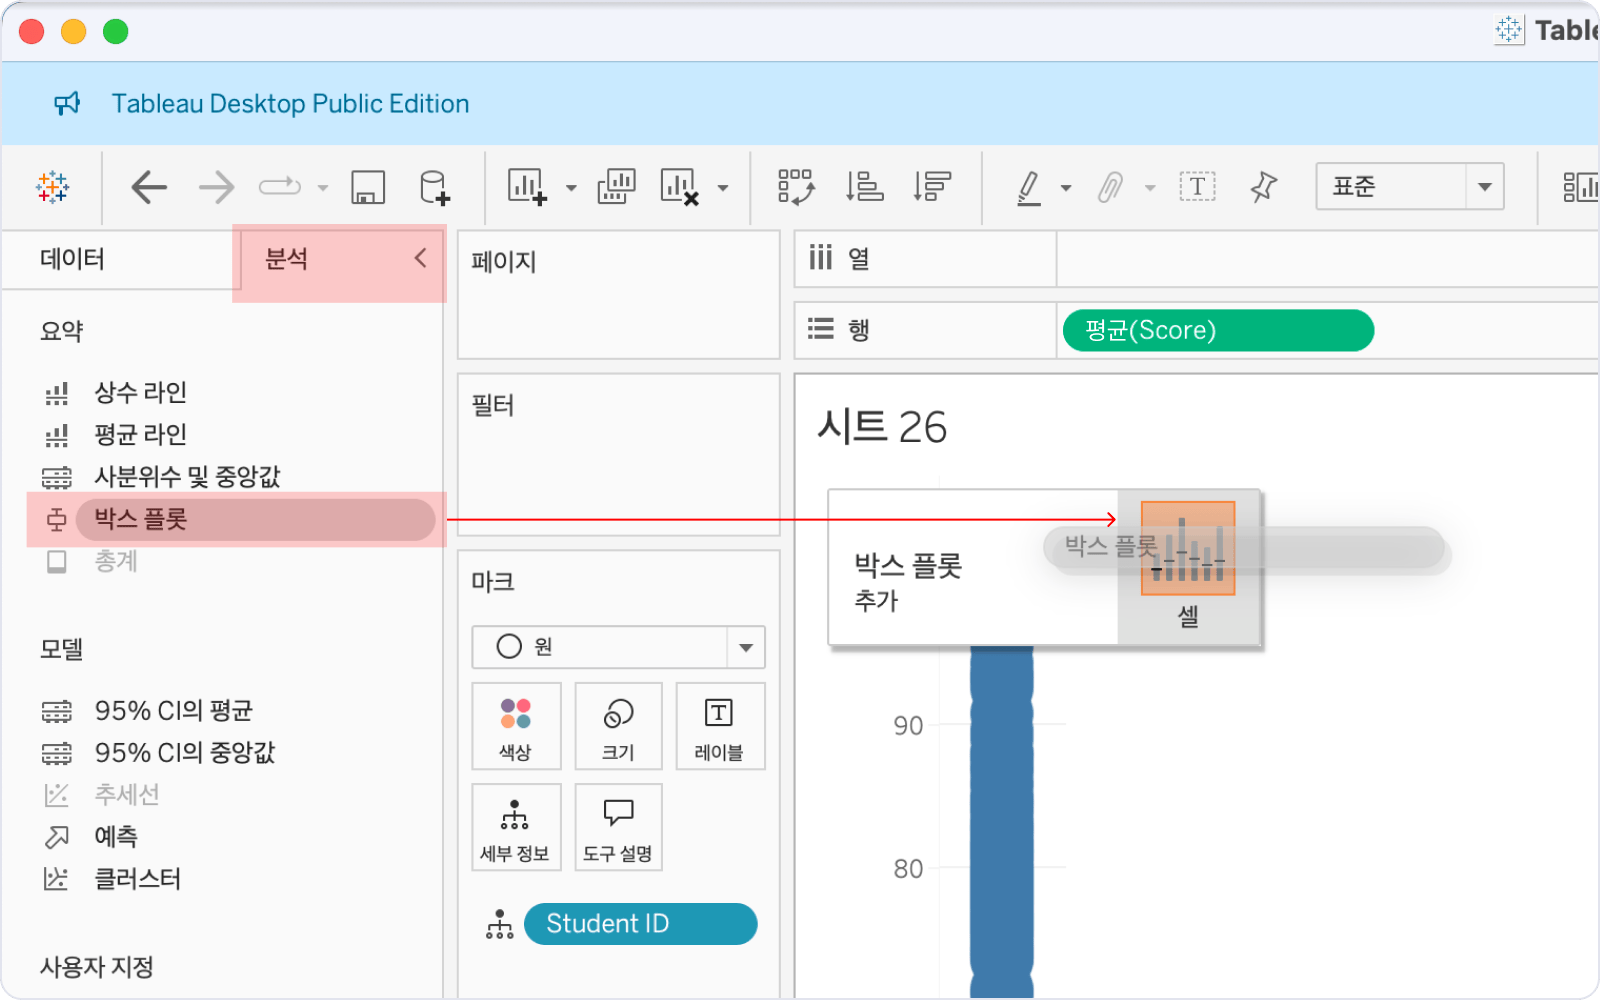The height and width of the screenshot is (1000, 1600).
Task: Open new worksheet dropdown arrow
Action: (571, 188)
